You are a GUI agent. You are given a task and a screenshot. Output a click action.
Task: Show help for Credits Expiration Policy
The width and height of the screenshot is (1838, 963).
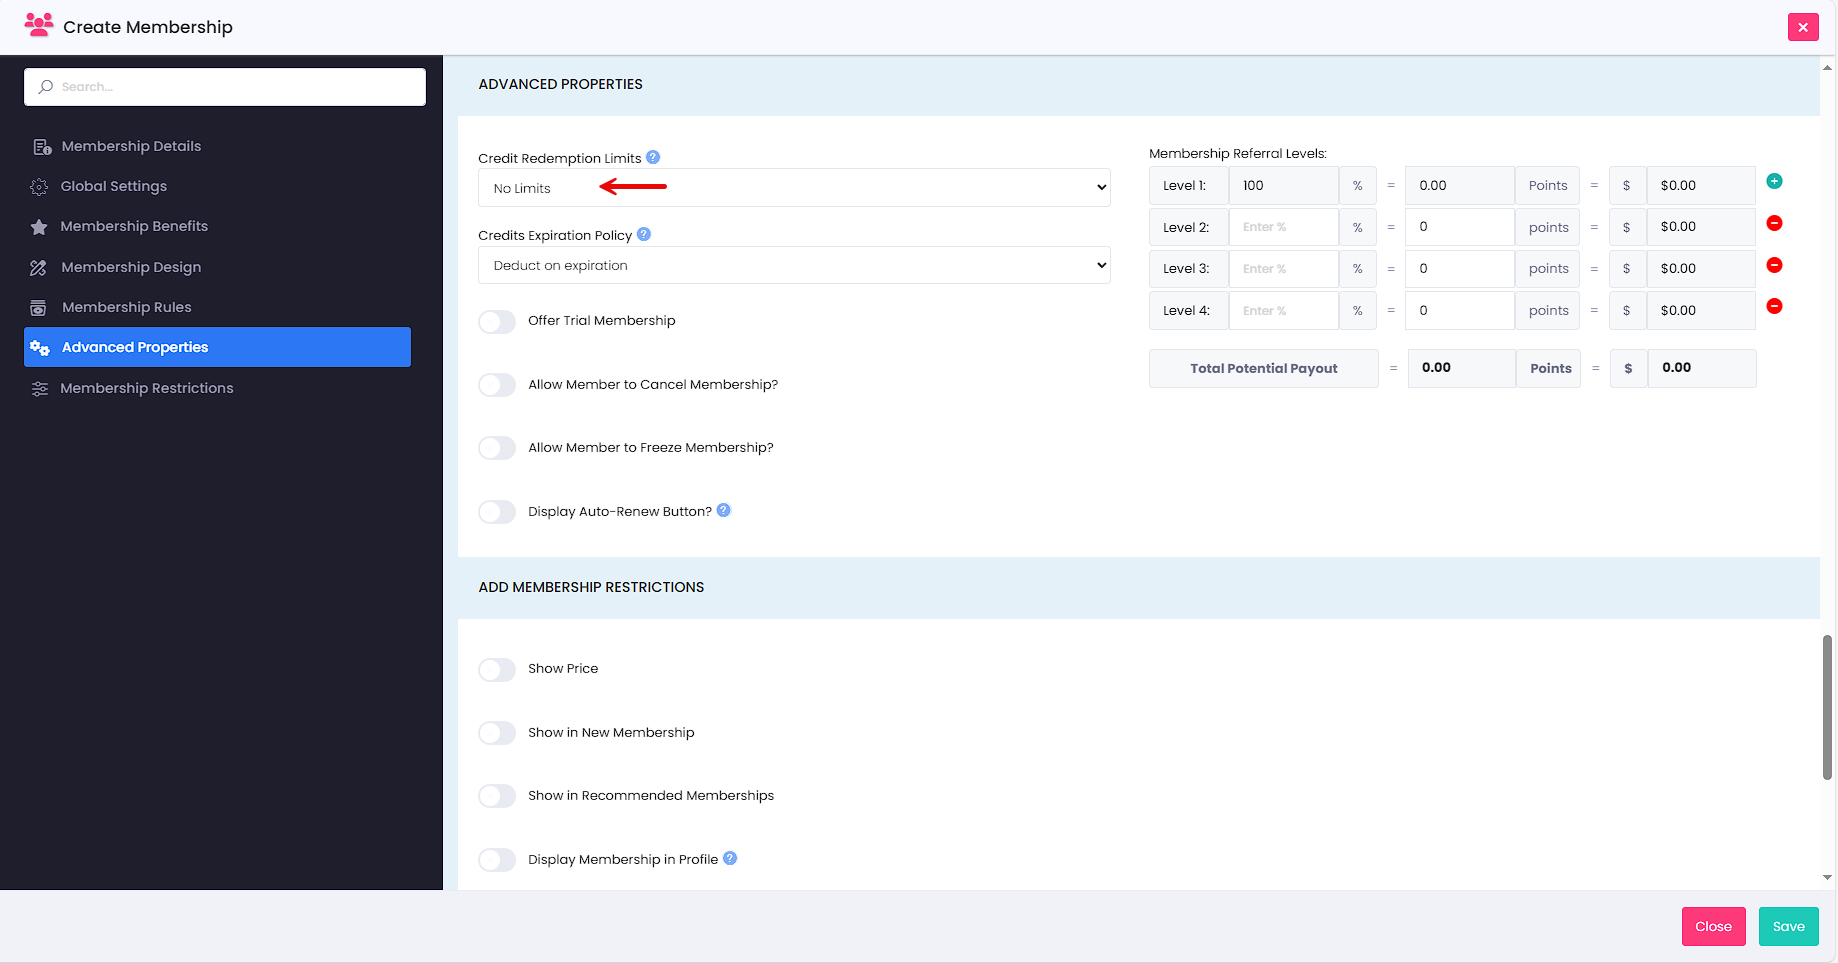[x=644, y=234]
